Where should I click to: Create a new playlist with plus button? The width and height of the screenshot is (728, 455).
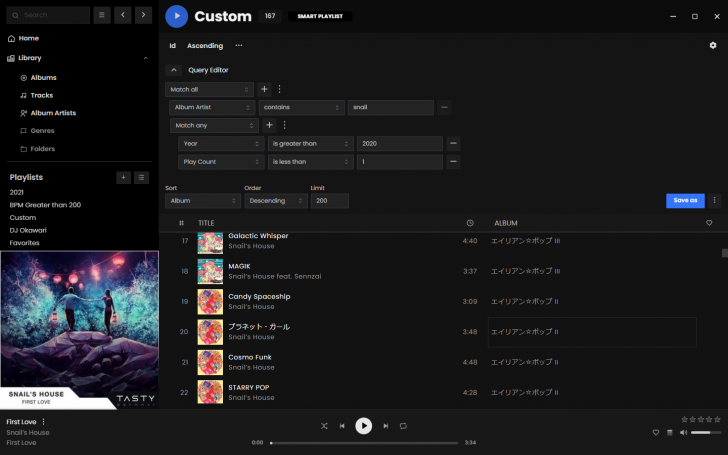point(123,177)
